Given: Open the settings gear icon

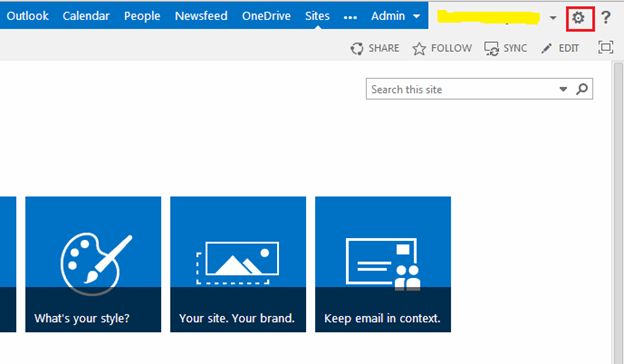Looking at the screenshot, I should 578,18.
